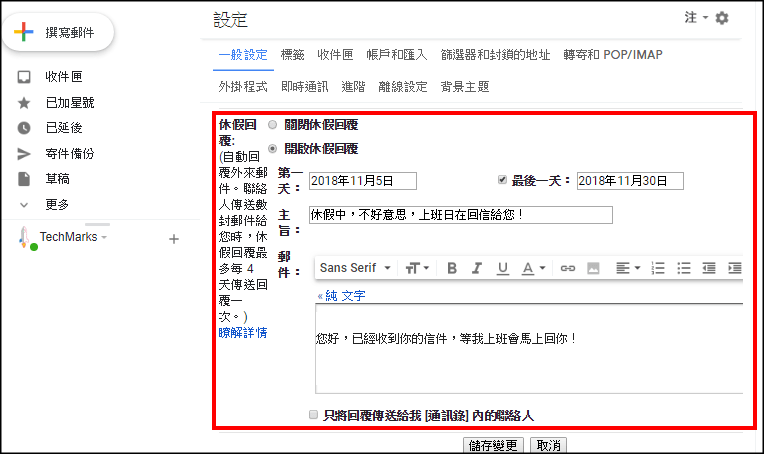
Task: Open the settings gear menu
Action: click(722, 18)
